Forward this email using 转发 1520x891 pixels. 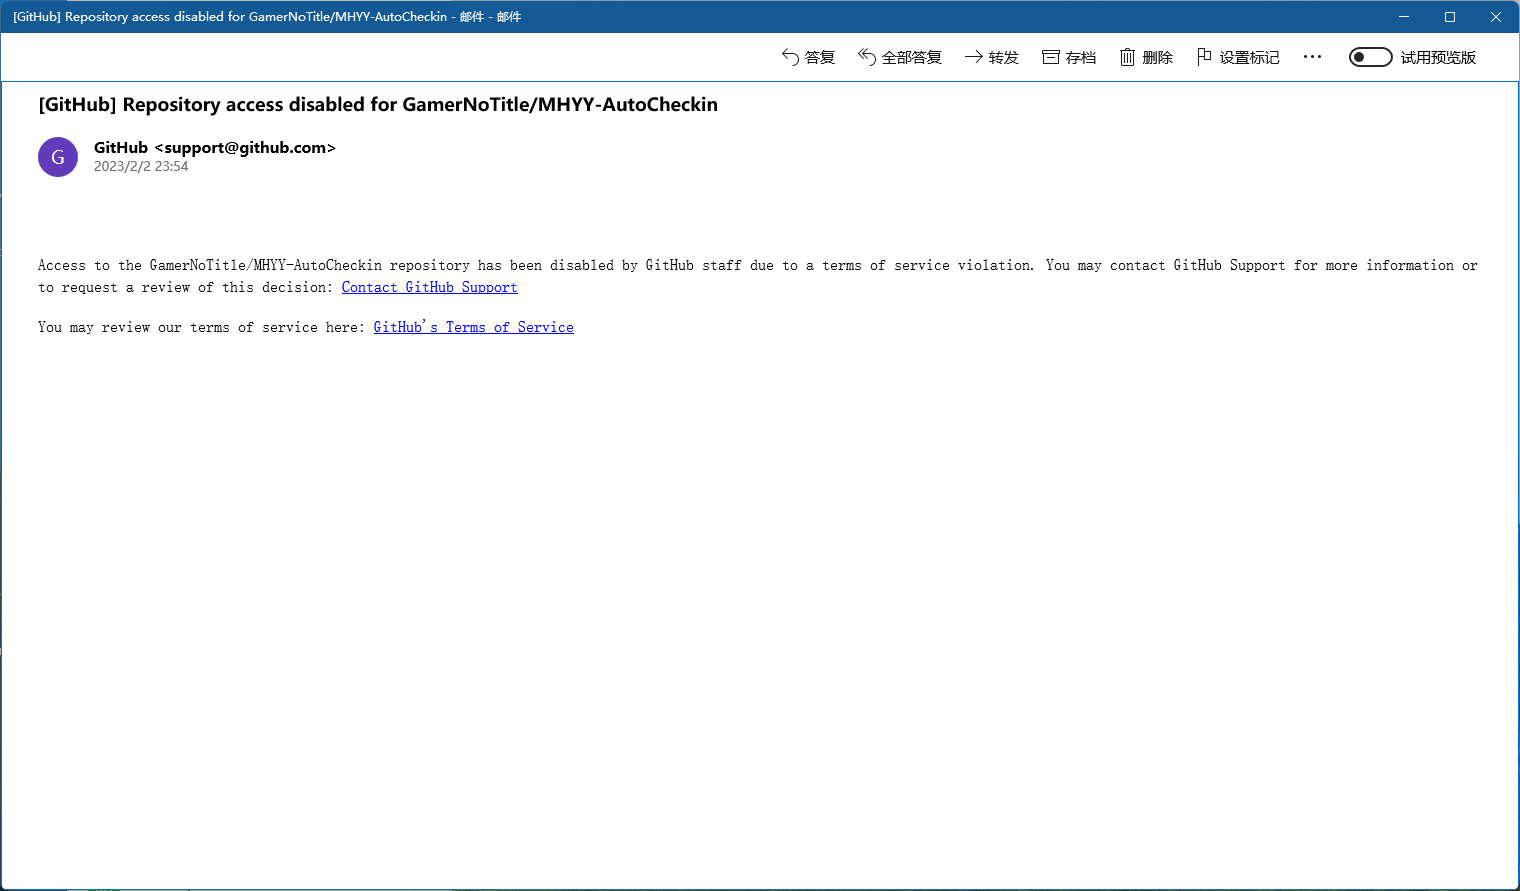click(x=991, y=57)
